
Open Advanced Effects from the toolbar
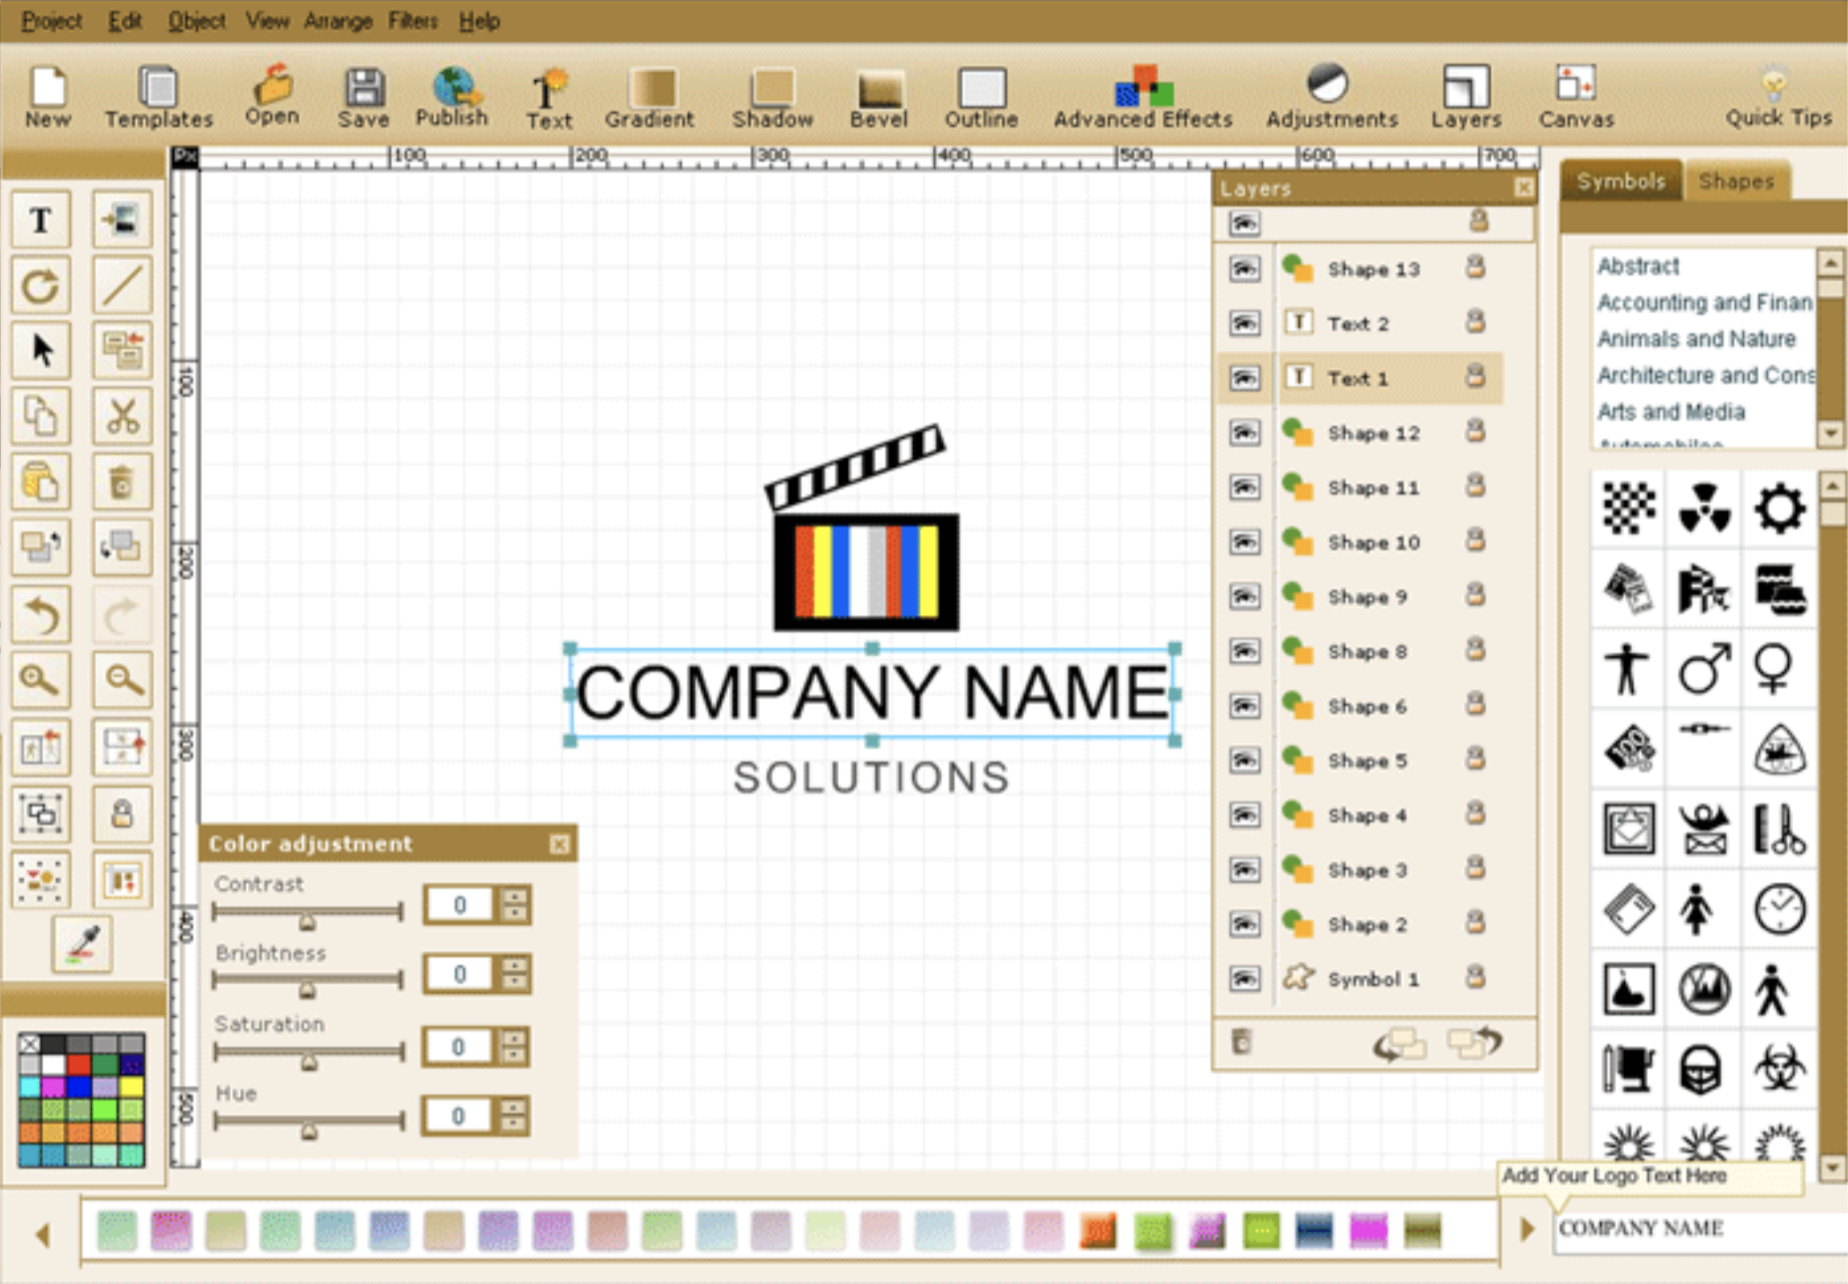1142,95
